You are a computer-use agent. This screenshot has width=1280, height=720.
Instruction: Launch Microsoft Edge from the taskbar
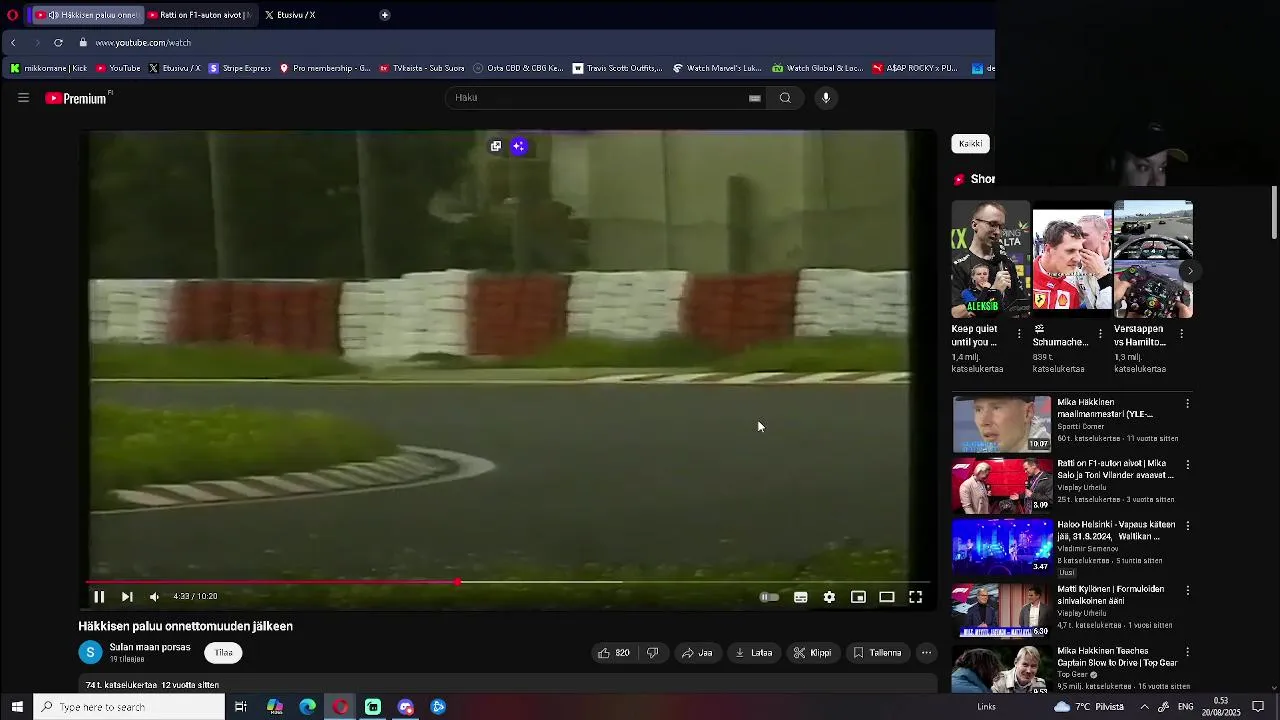pos(308,707)
